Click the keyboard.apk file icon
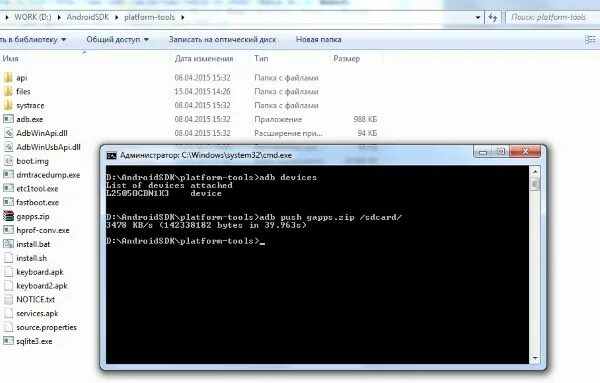The height and width of the screenshot is (383, 600). pyautogui.click(x=8, y=272)
